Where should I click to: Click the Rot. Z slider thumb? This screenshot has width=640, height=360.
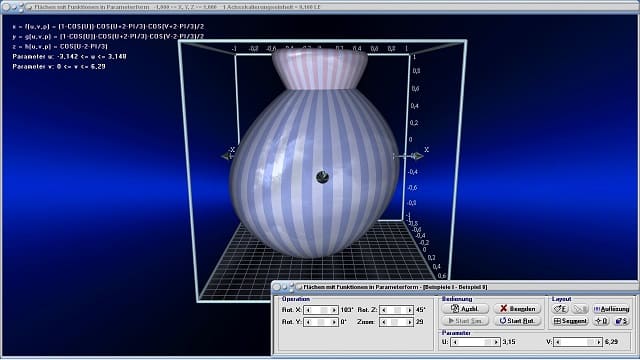point(398,310)
